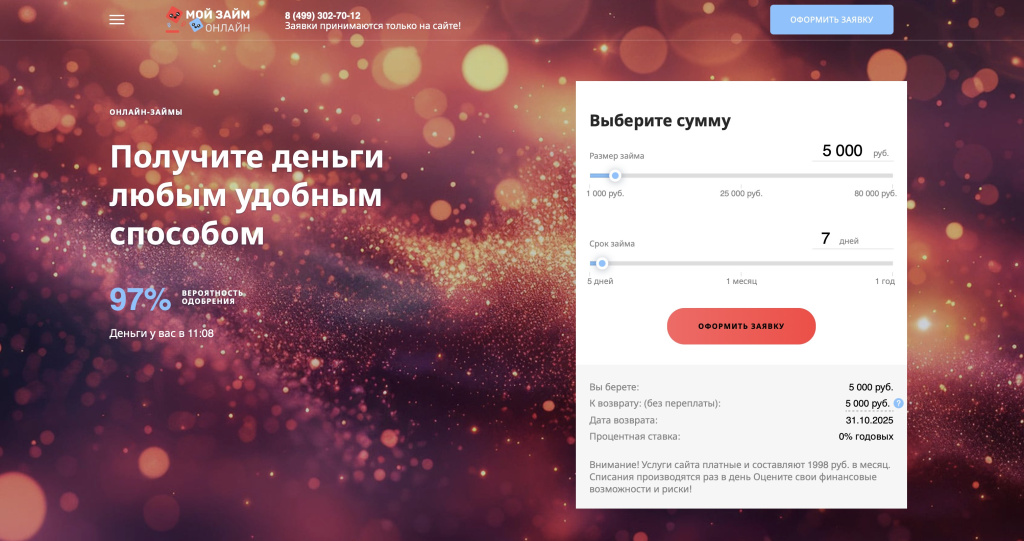
Task: Click the 25 000 руб. slider label
Action: coord(741,193)
